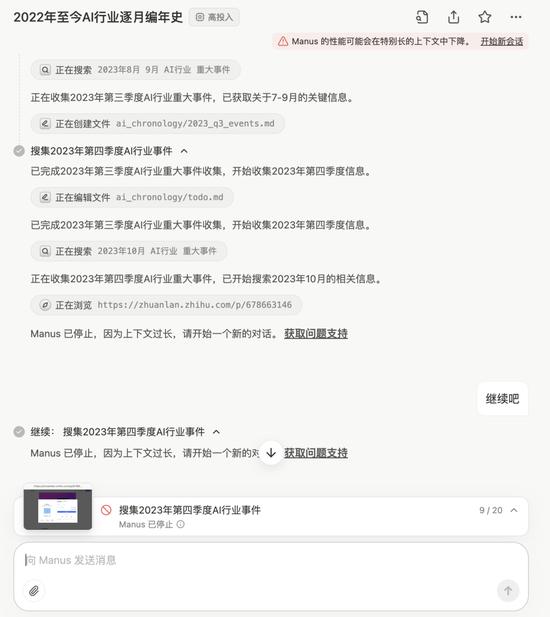Click the red stopped status icon
This screenshot has height=617, width=550.
(x=106, y=510)
